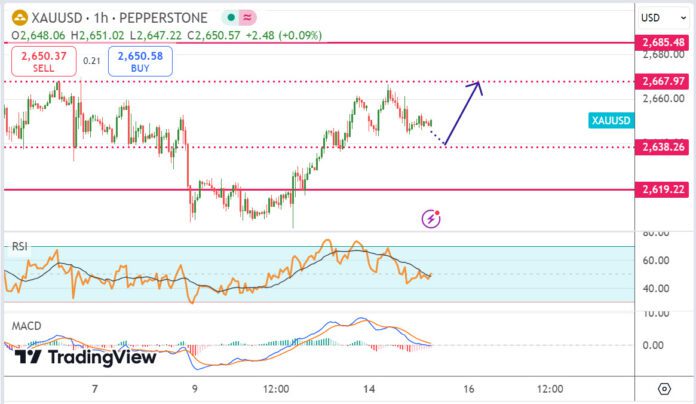The image size is (696, 404).
Task: Select the MACD indicator label
Action: pyautogui.click(x=27, y=326)
